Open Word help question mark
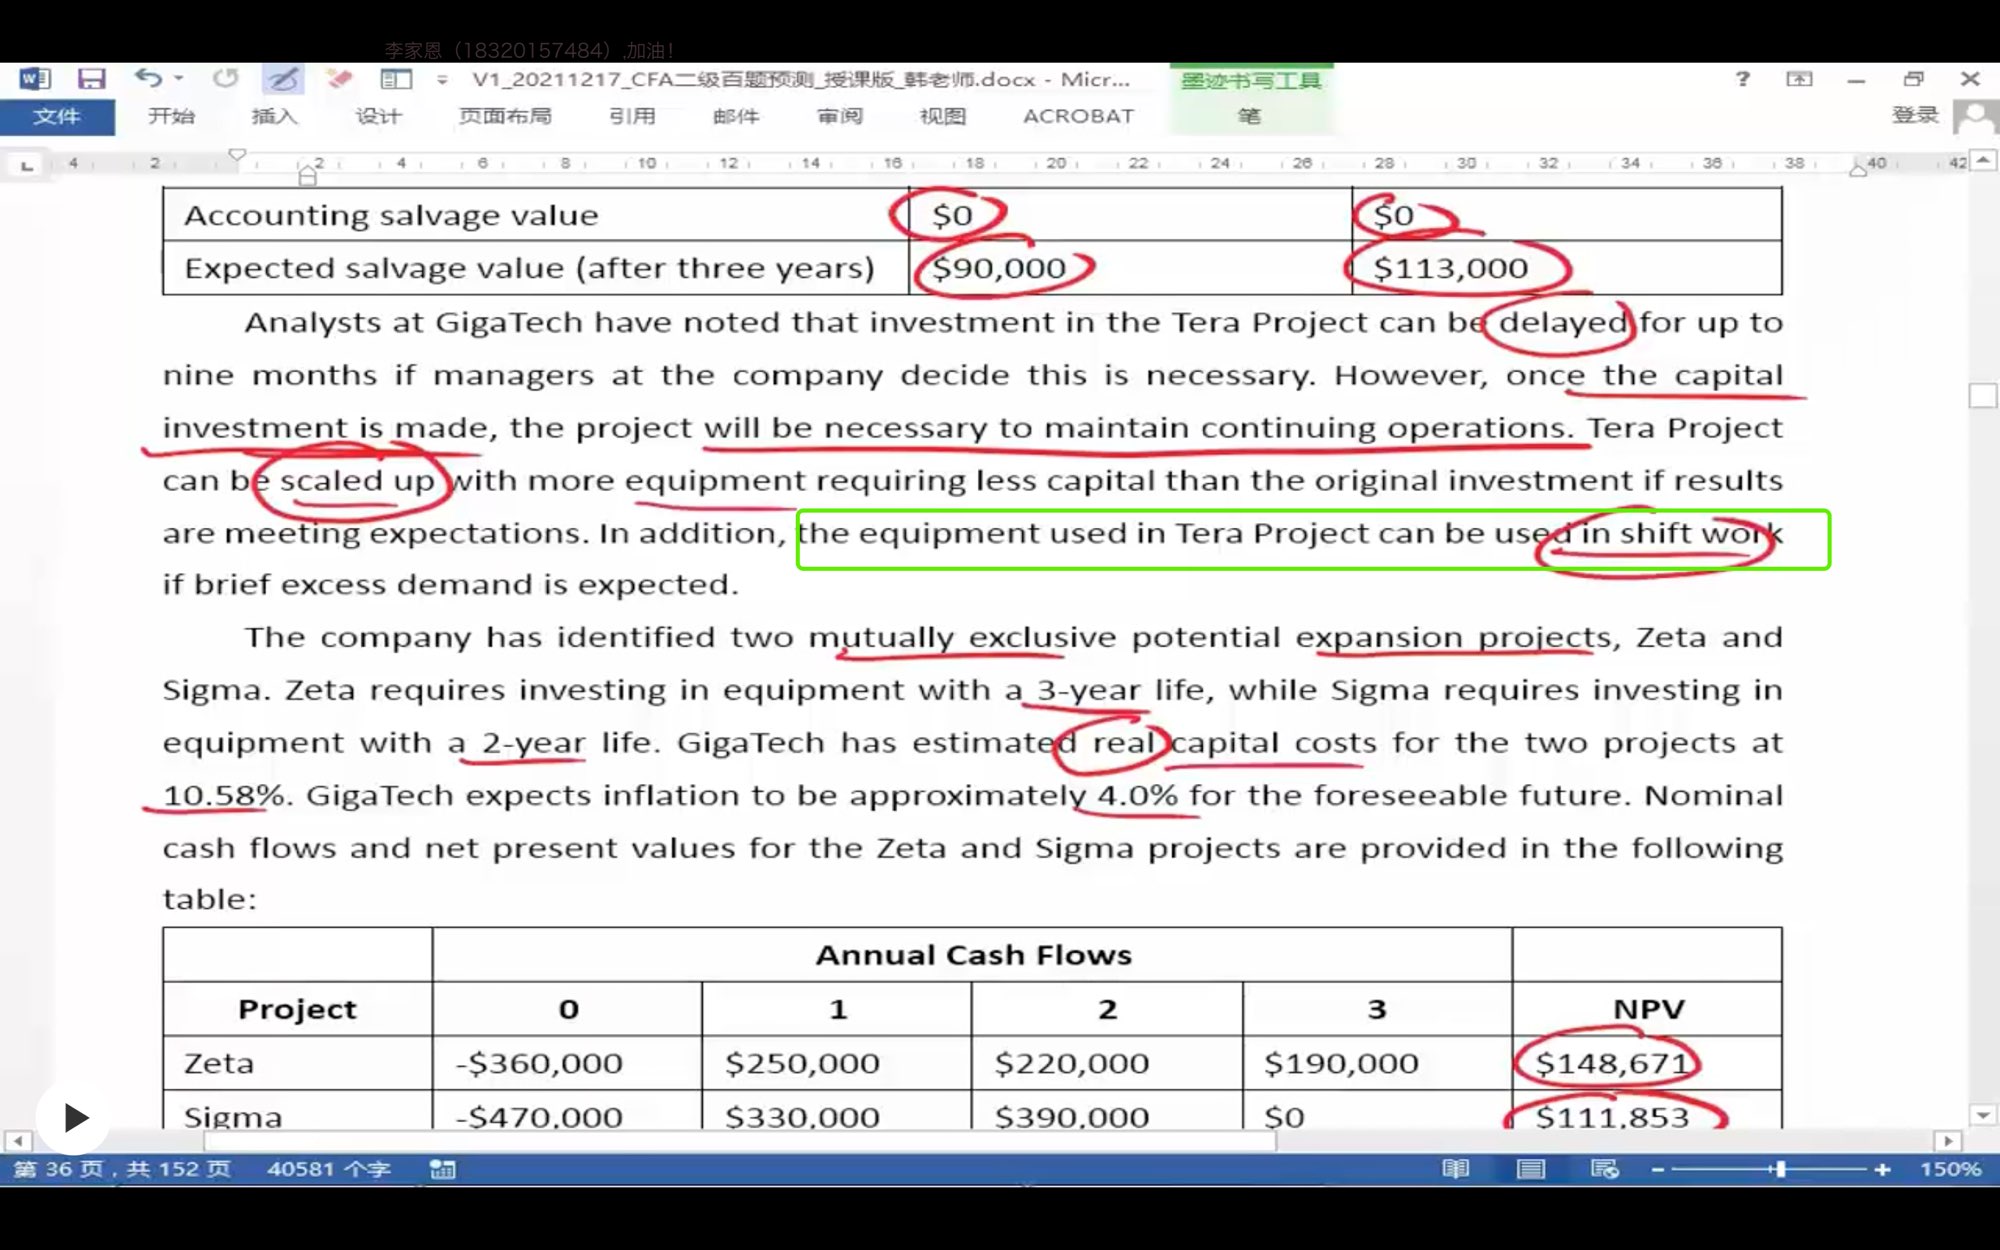The image size is (2000, 1250). (x=1742, y=78)
